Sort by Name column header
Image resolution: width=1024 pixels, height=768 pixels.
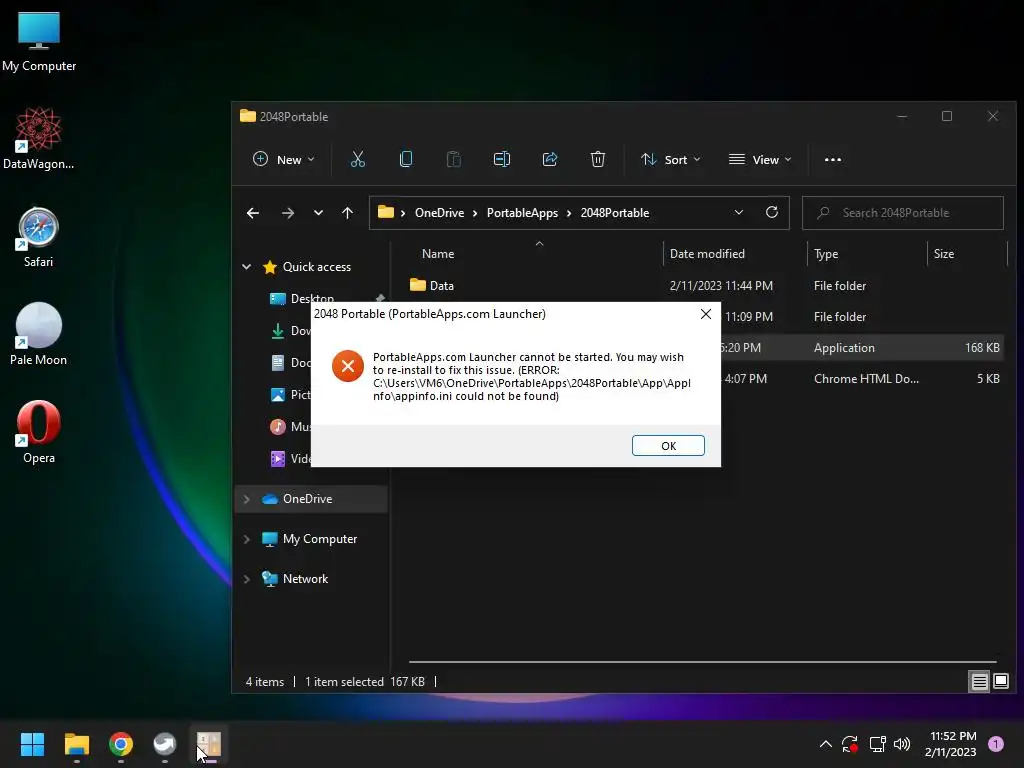[438, 254]
